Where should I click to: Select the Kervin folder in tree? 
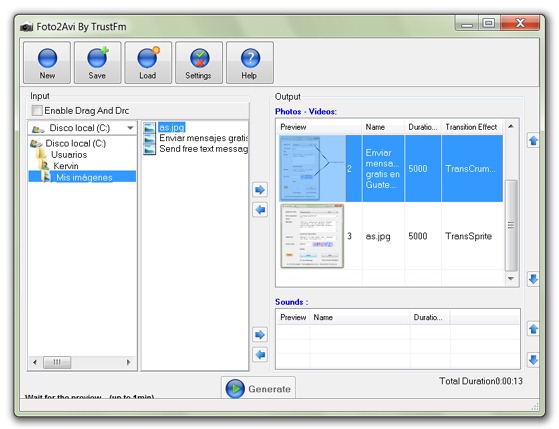pos(66,166)
